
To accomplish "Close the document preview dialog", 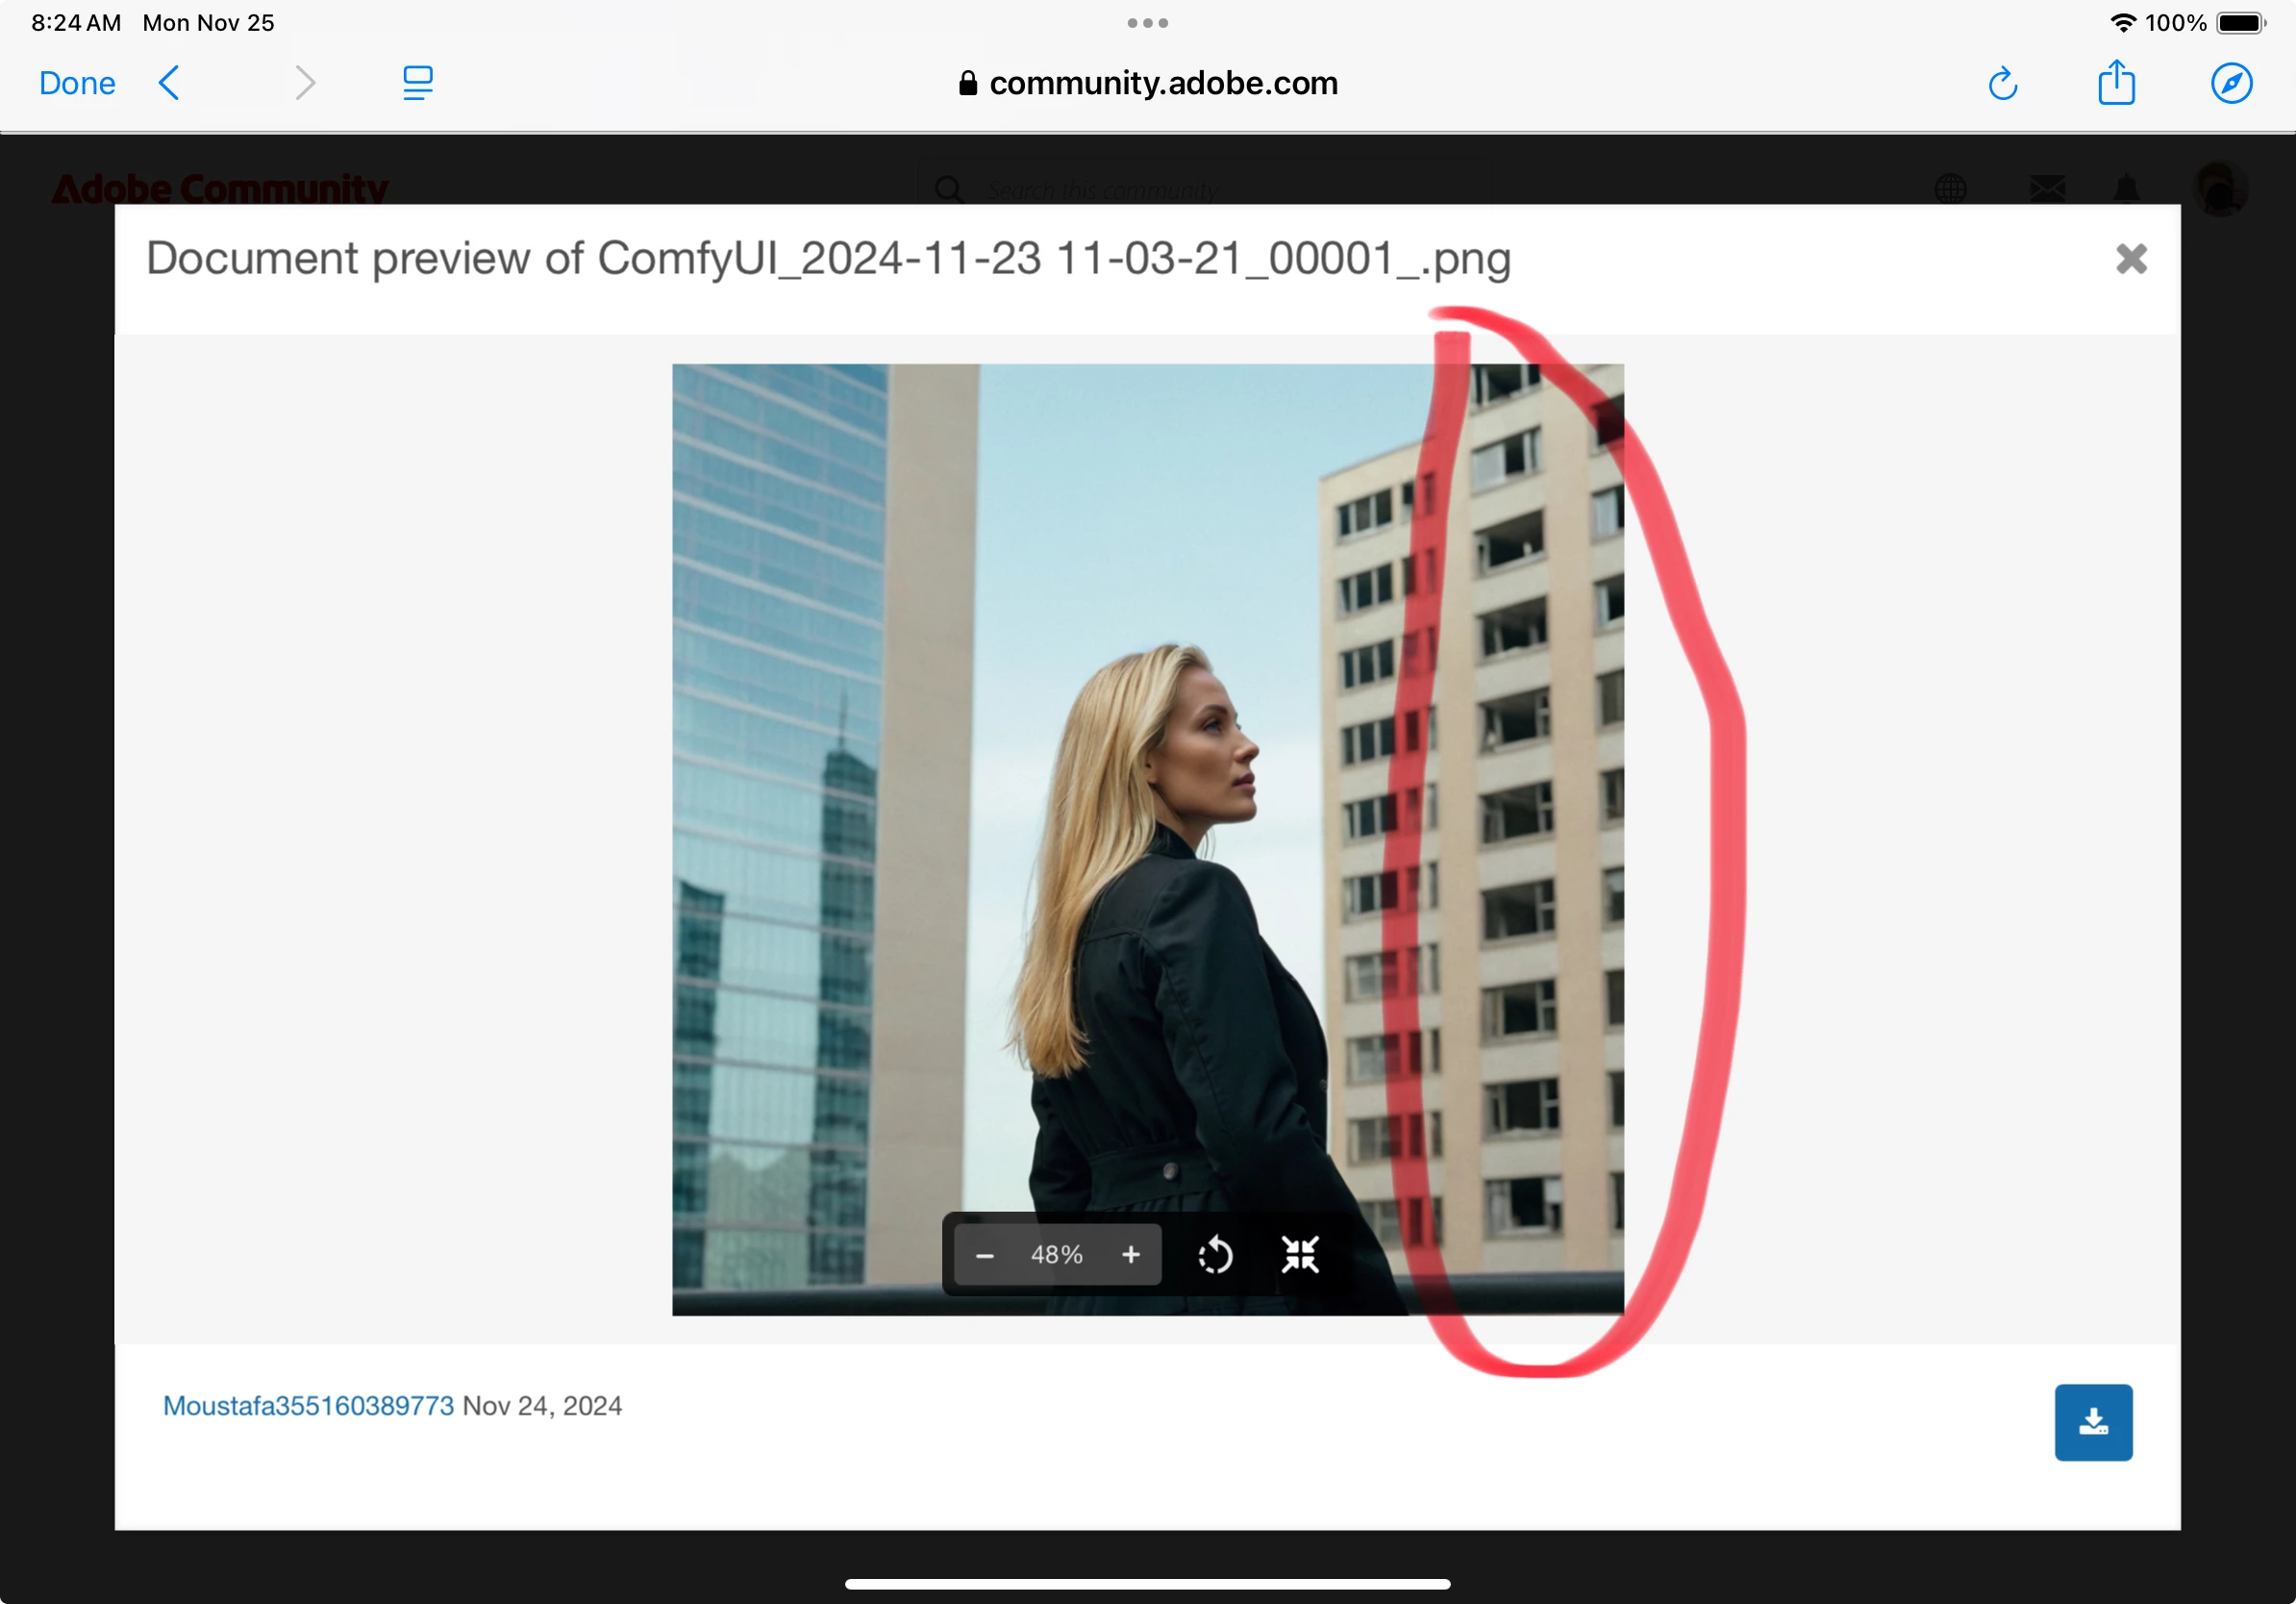I will point(2131,259).
